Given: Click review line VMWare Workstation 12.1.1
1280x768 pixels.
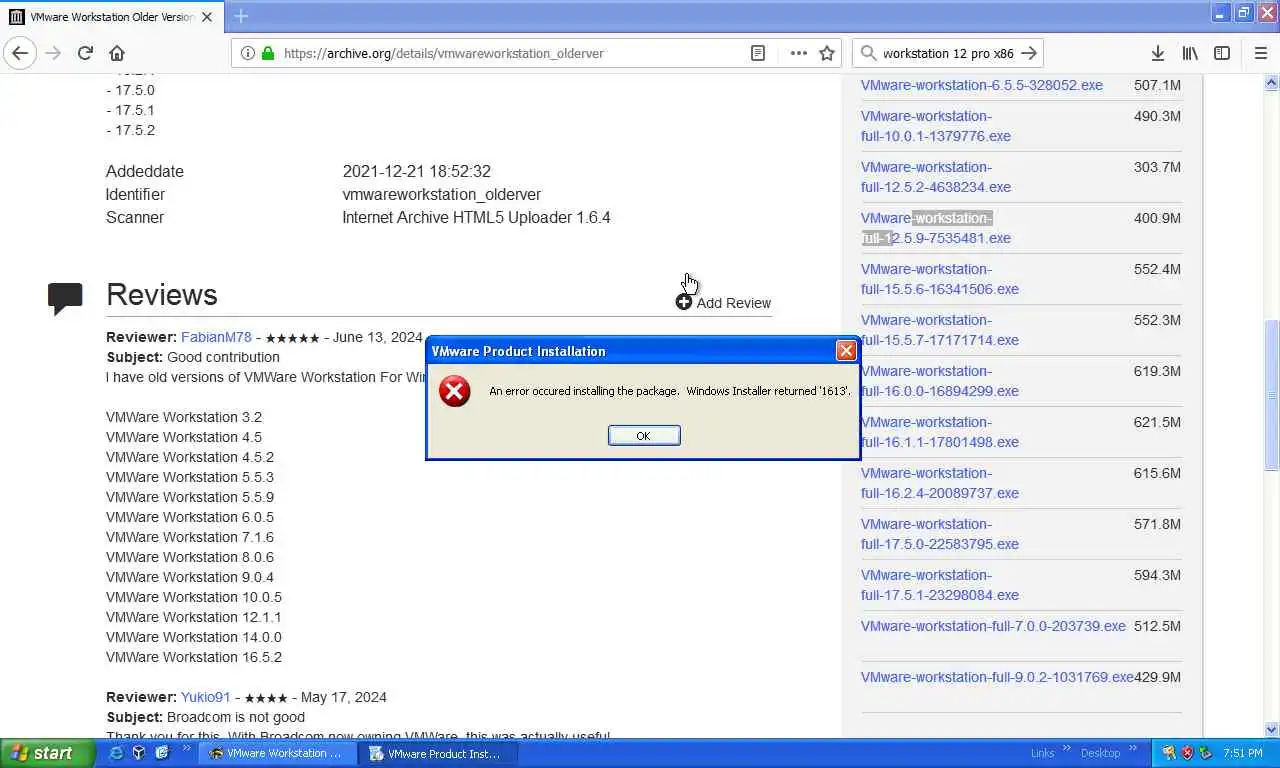Looking at the screenshot, I should pyautogui.click(x=194, y=617).
